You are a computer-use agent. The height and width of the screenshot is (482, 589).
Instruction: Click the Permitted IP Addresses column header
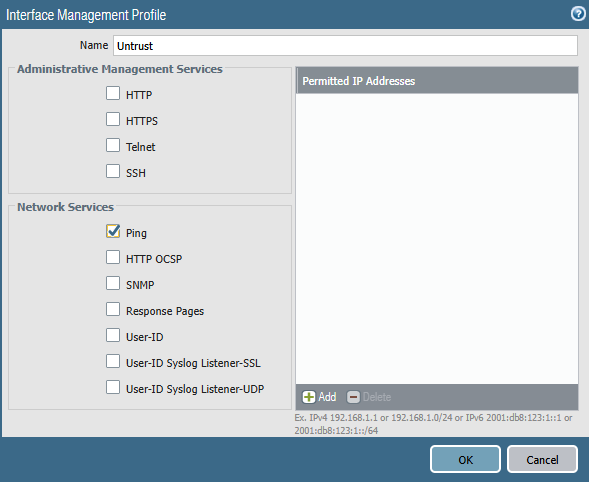pos(437,81)
